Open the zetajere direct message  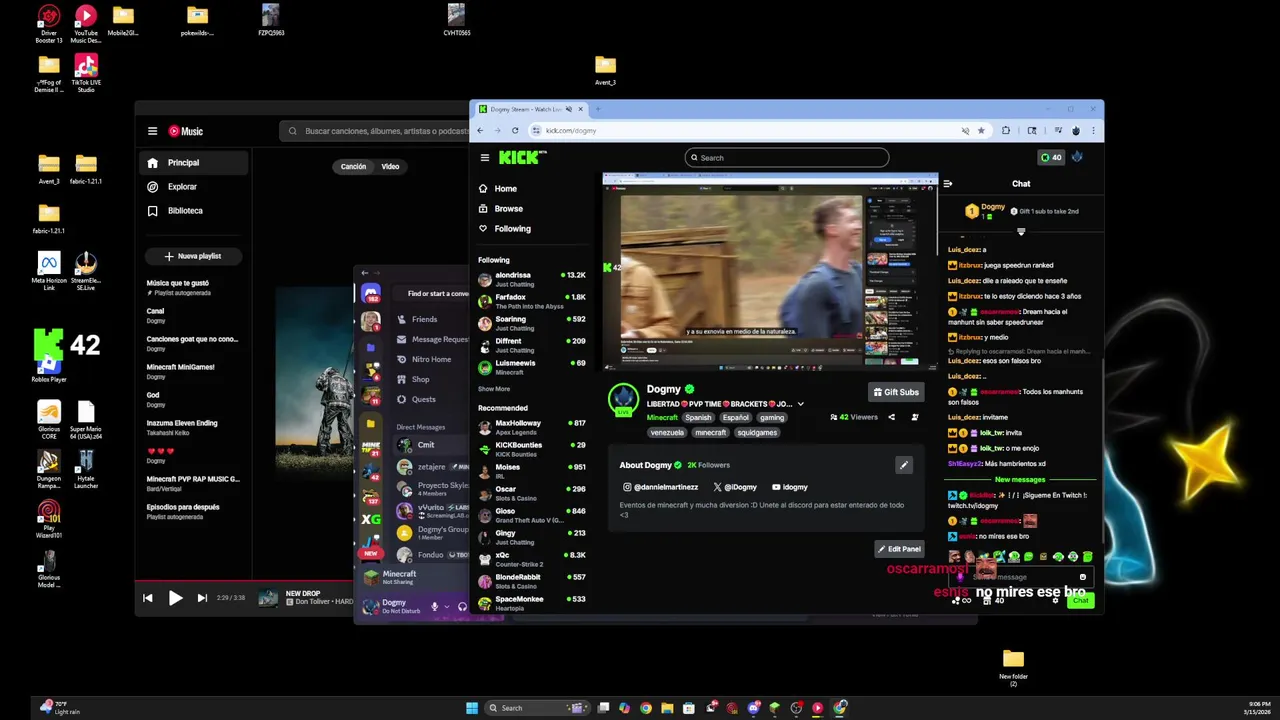[430, 466]
